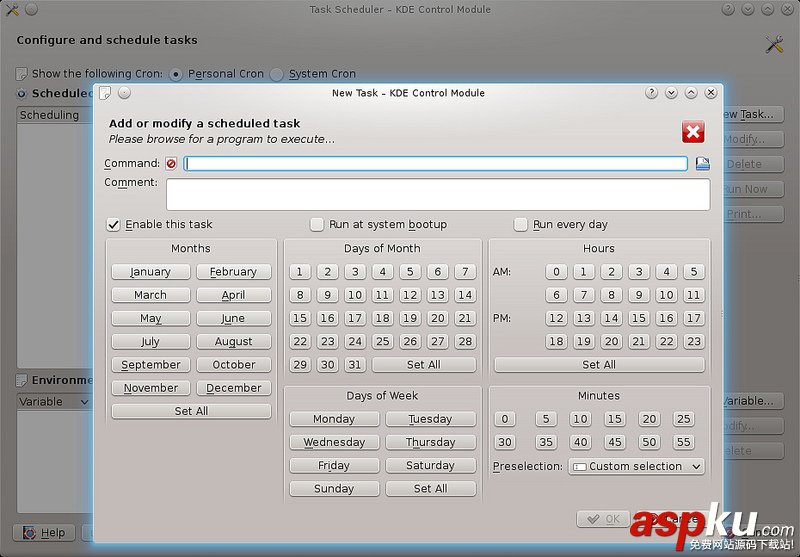
Task: Toggle hour 0 in AM hours
Action: click(x=556, y=272)
